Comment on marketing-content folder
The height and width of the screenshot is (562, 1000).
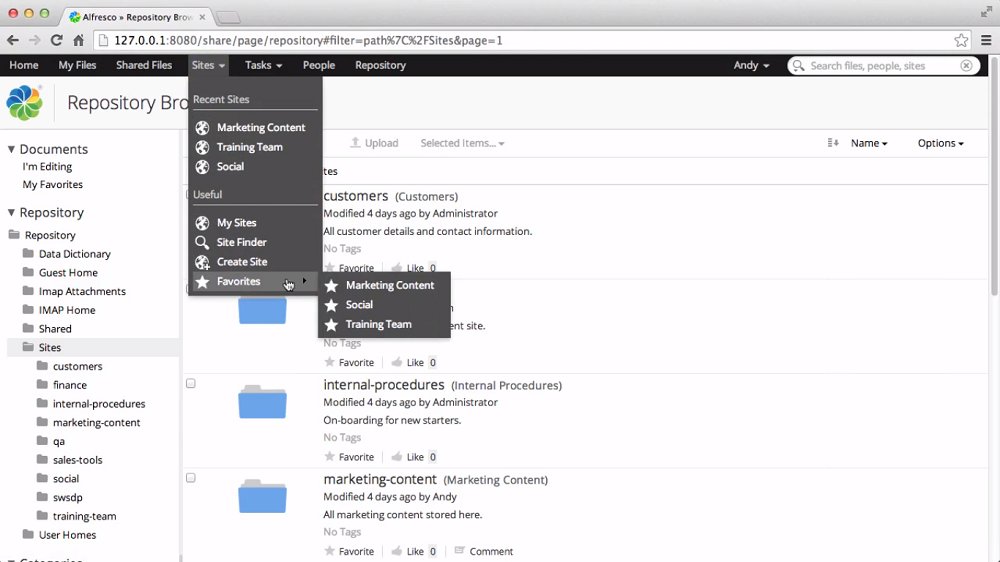point(483,551)
